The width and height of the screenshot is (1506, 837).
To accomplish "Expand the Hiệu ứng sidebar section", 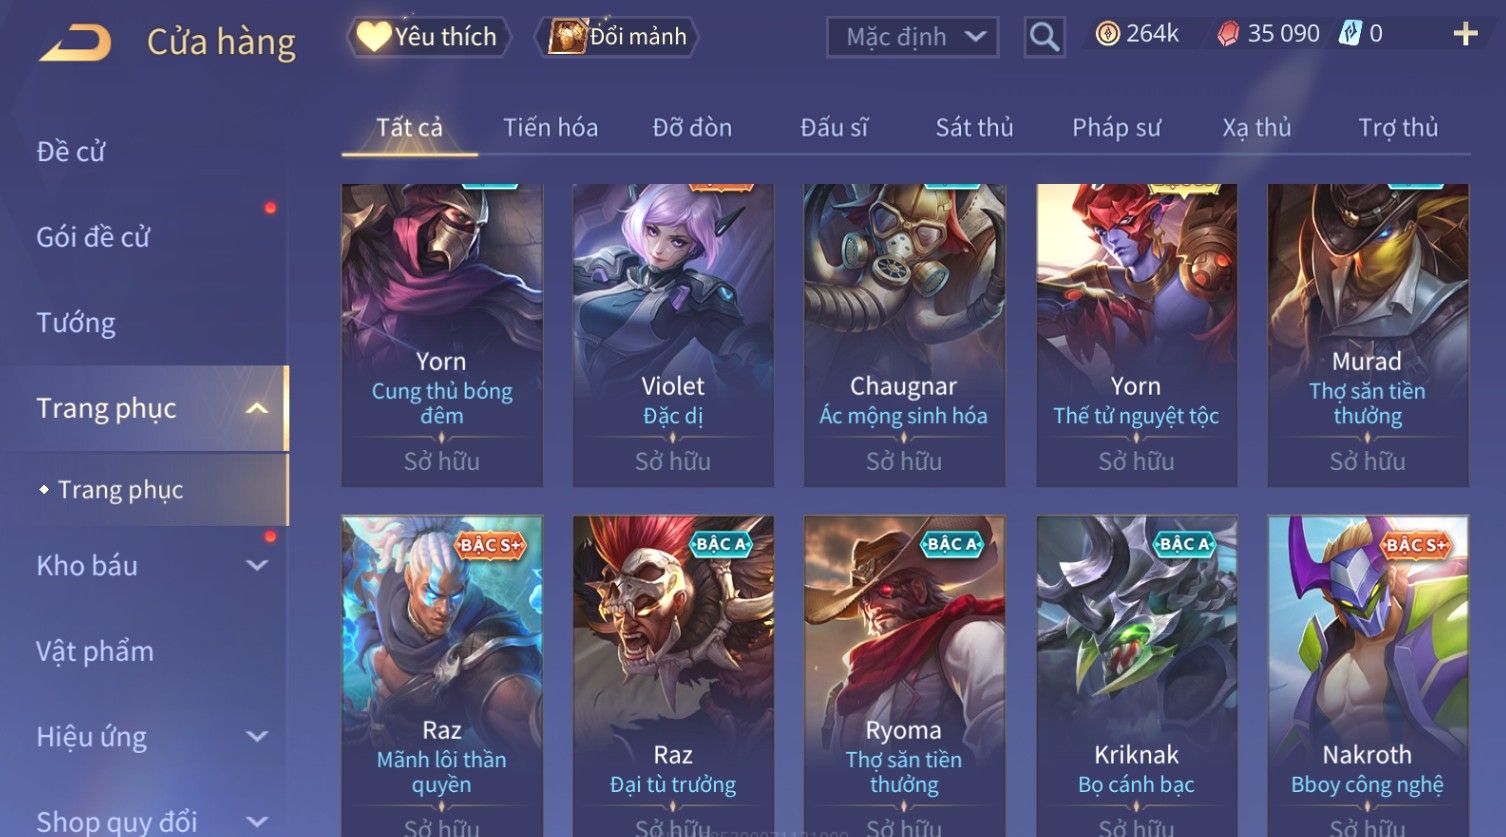I will click(257, 737).
